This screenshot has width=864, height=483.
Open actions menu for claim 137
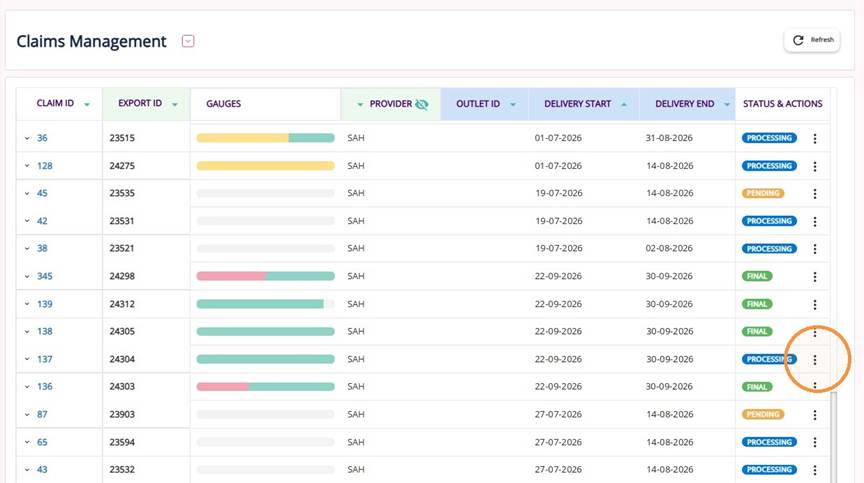click(x=814, y=360)
